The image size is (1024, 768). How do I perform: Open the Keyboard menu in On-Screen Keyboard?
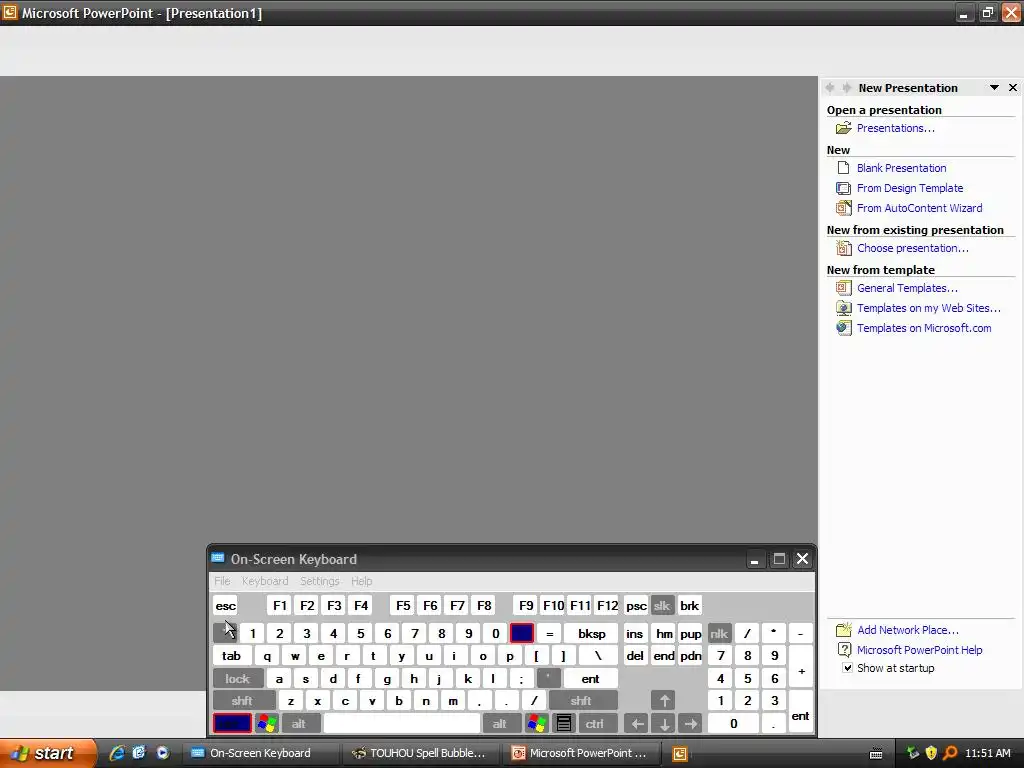pos(264,581)
